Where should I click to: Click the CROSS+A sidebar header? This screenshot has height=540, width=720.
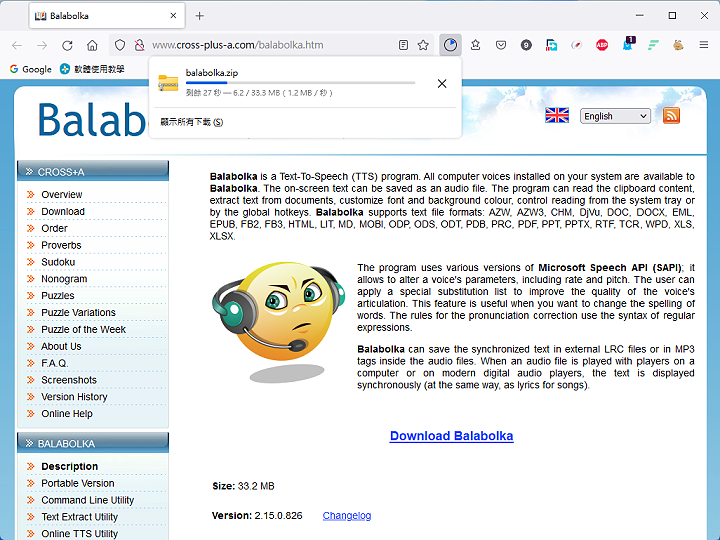point(93,171)
